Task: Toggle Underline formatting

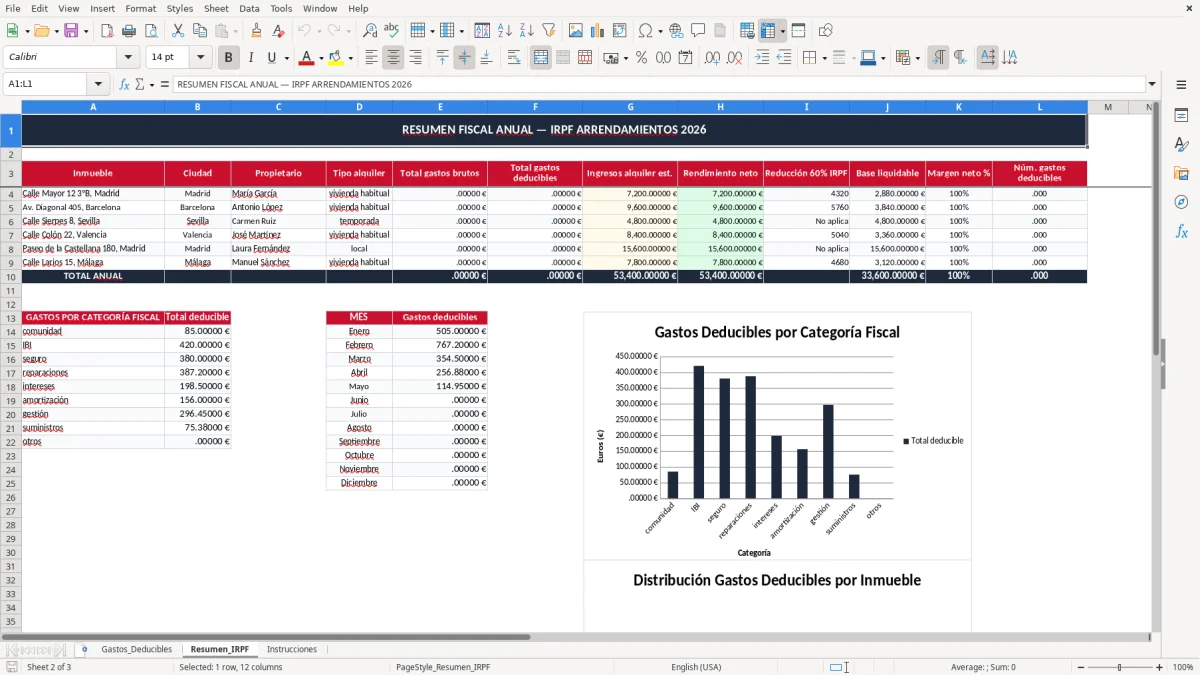Action: pyautogui.click(x=271, y=58)
